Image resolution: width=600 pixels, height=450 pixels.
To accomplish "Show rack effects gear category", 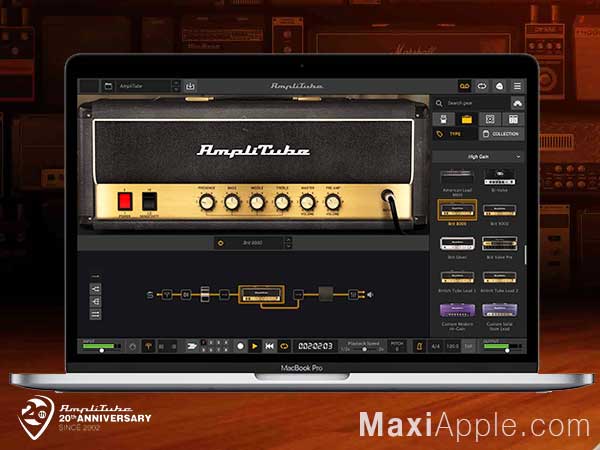I will pyautogui.click(x=513, y=119).
